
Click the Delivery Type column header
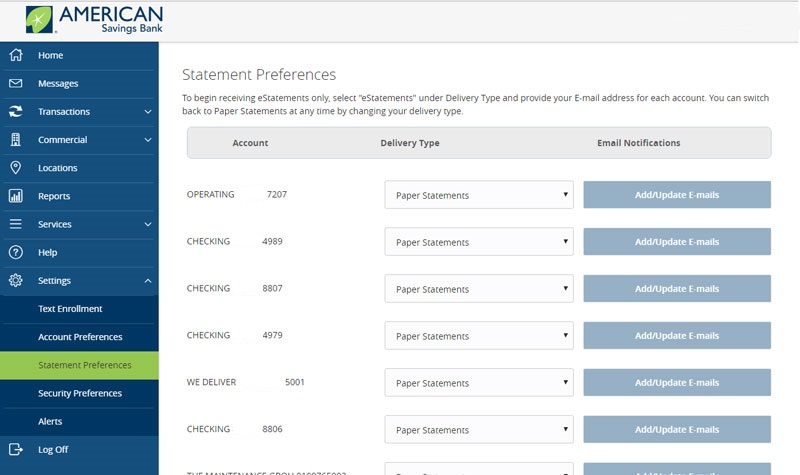click(410, 143)
